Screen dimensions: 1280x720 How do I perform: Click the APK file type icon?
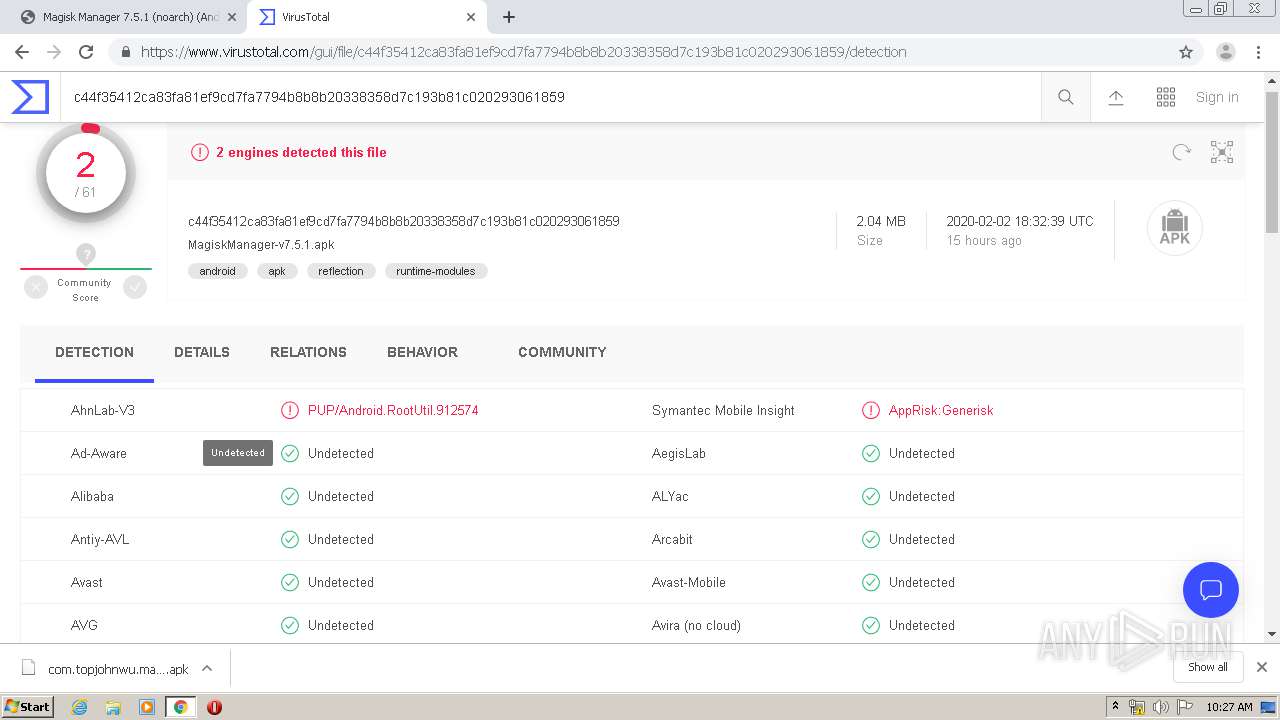(x=1175, y=228)
